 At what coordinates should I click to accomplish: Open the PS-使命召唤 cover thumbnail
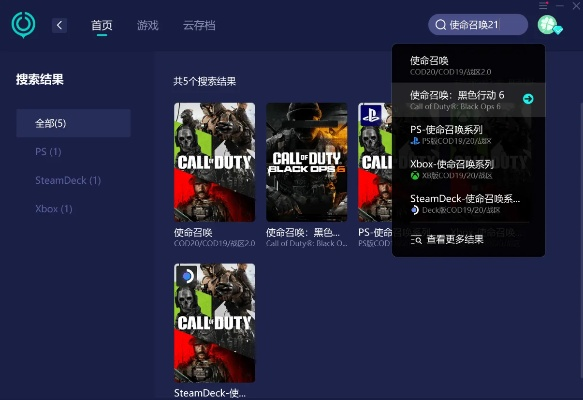pos(375,162)
